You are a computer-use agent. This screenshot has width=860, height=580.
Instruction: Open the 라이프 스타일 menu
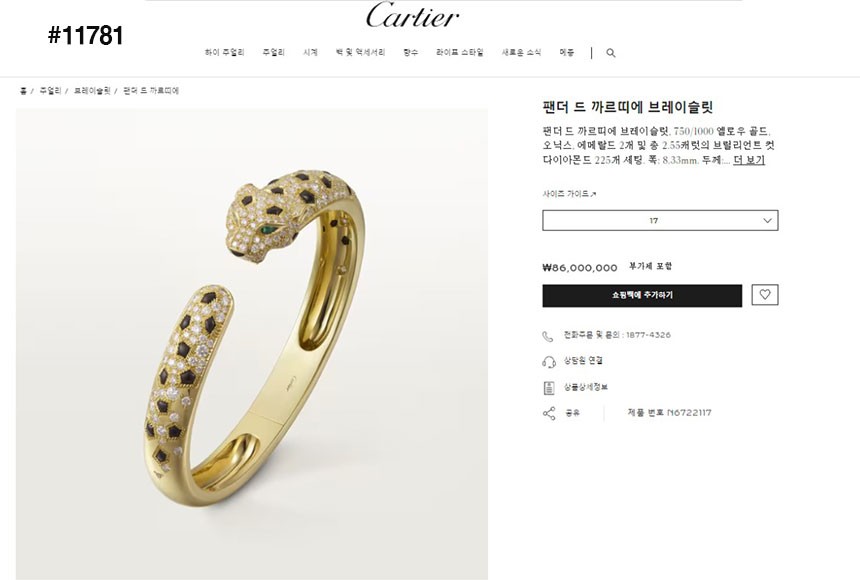click(x=460, y=53)
